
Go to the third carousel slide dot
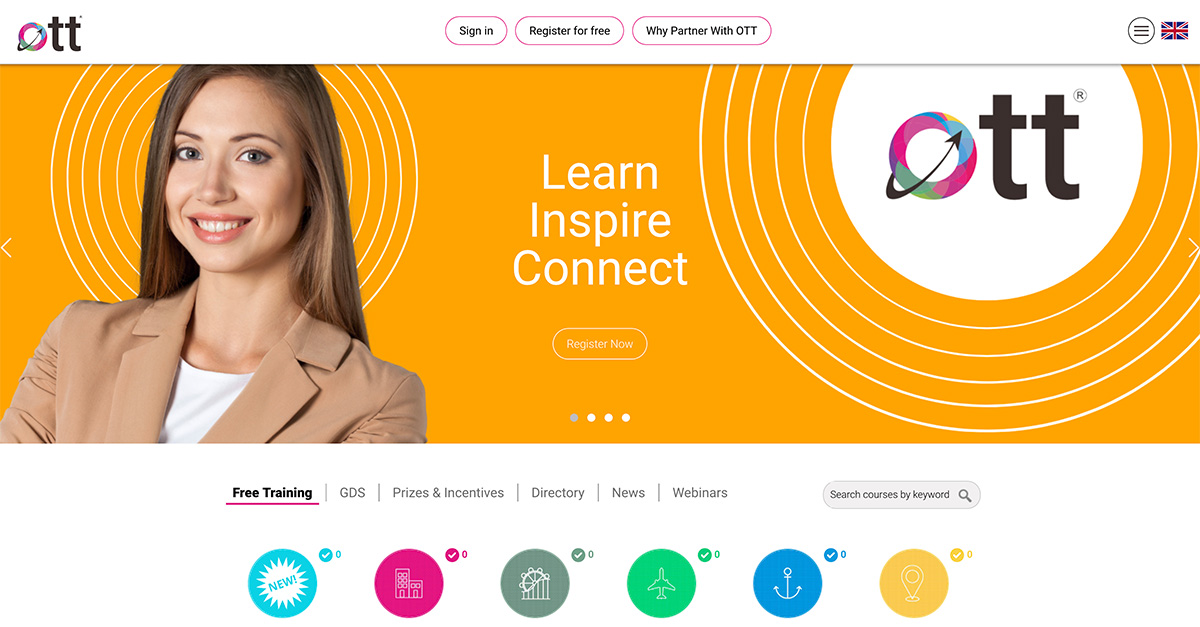[609, 418]
